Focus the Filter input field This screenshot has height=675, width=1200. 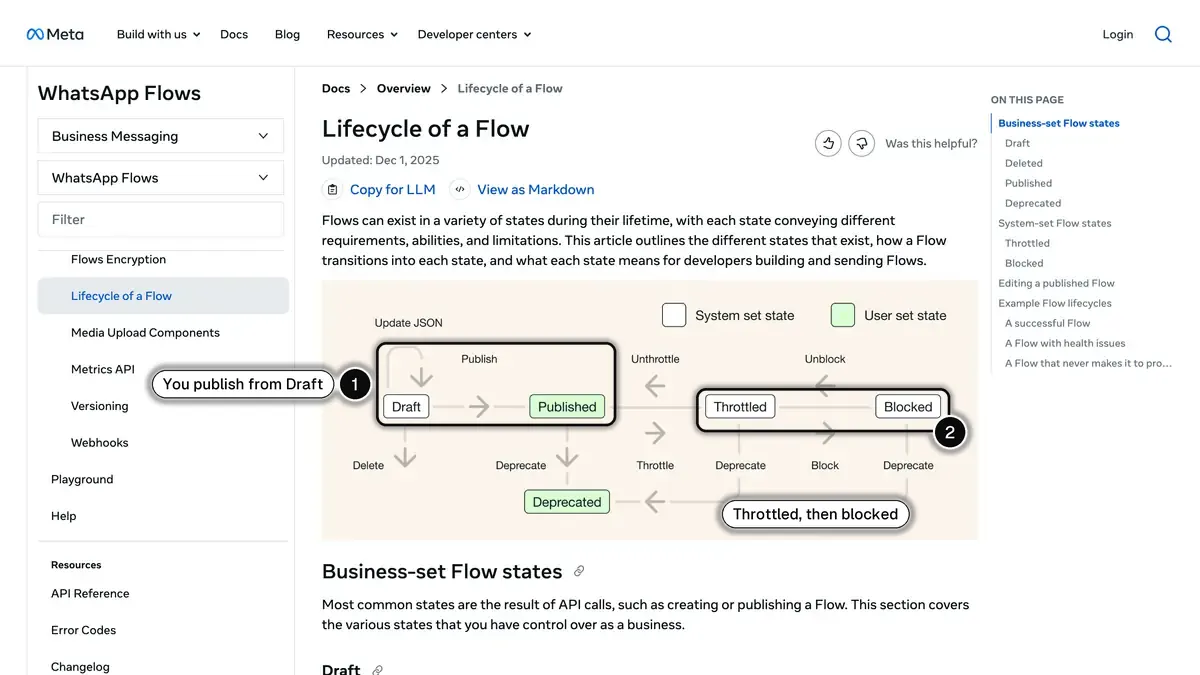[161, 219]
